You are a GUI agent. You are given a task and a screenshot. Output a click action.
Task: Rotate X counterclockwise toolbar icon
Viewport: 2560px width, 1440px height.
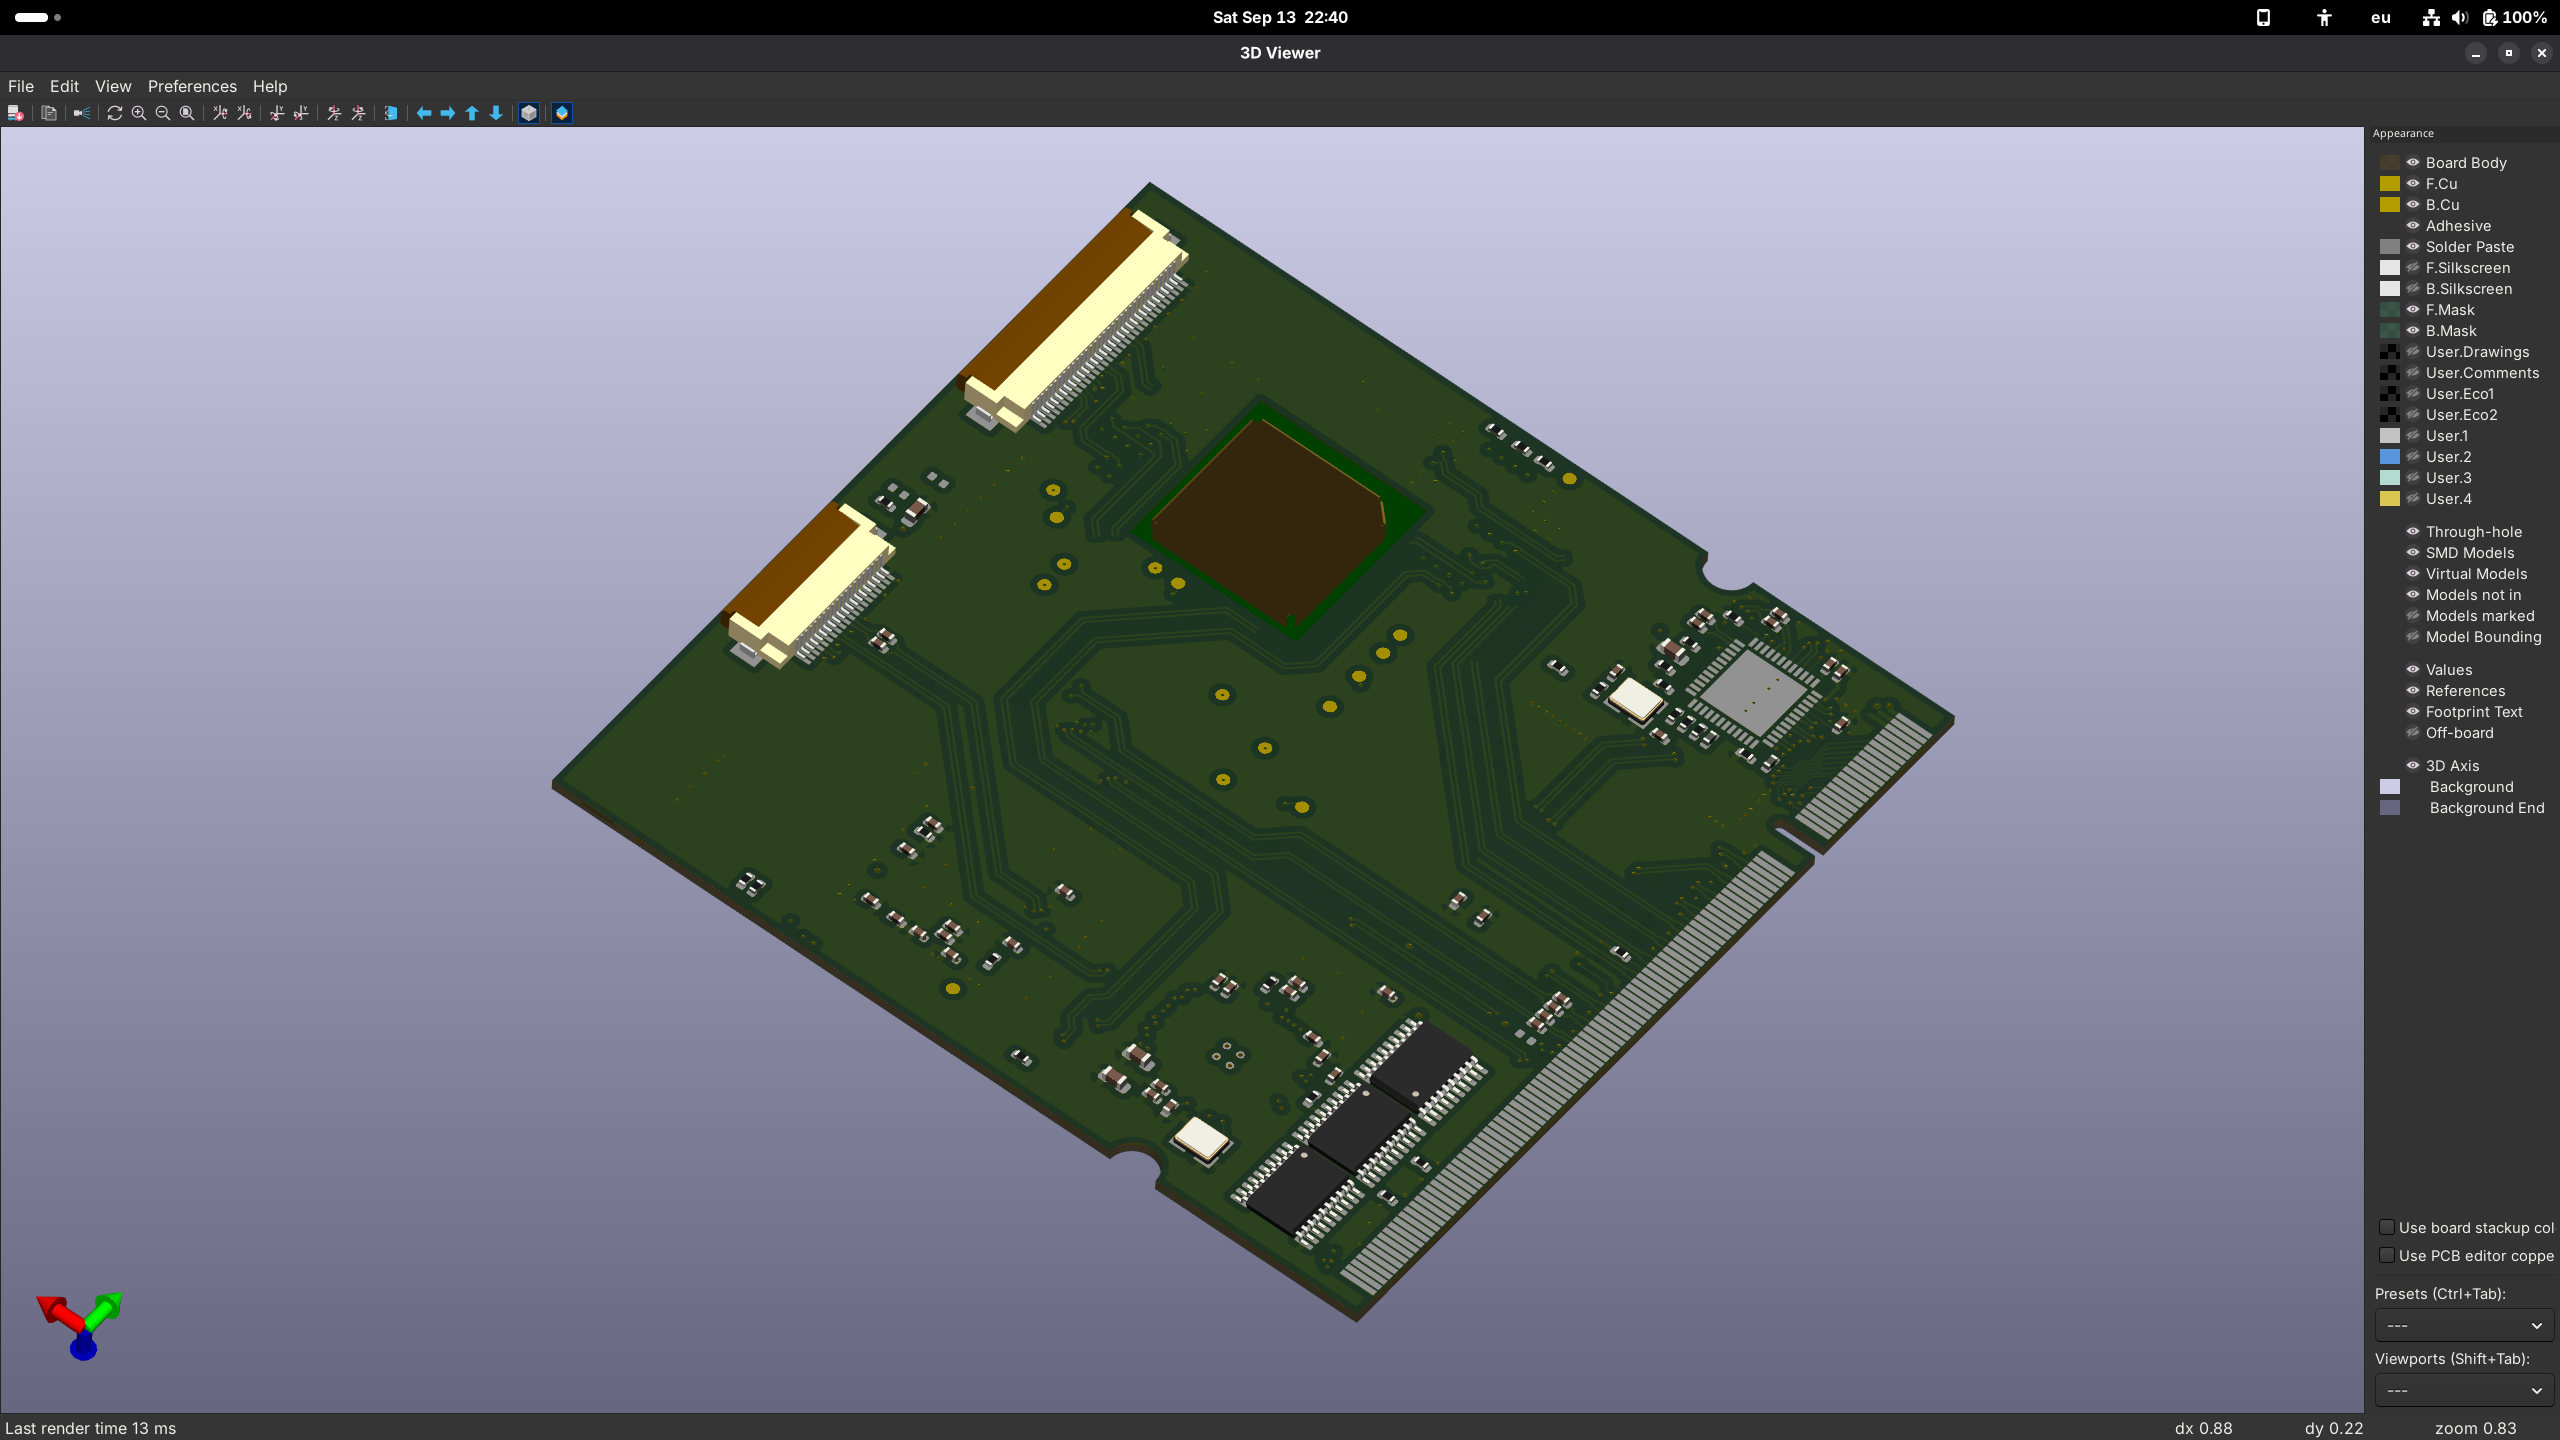tap(244, 113)
